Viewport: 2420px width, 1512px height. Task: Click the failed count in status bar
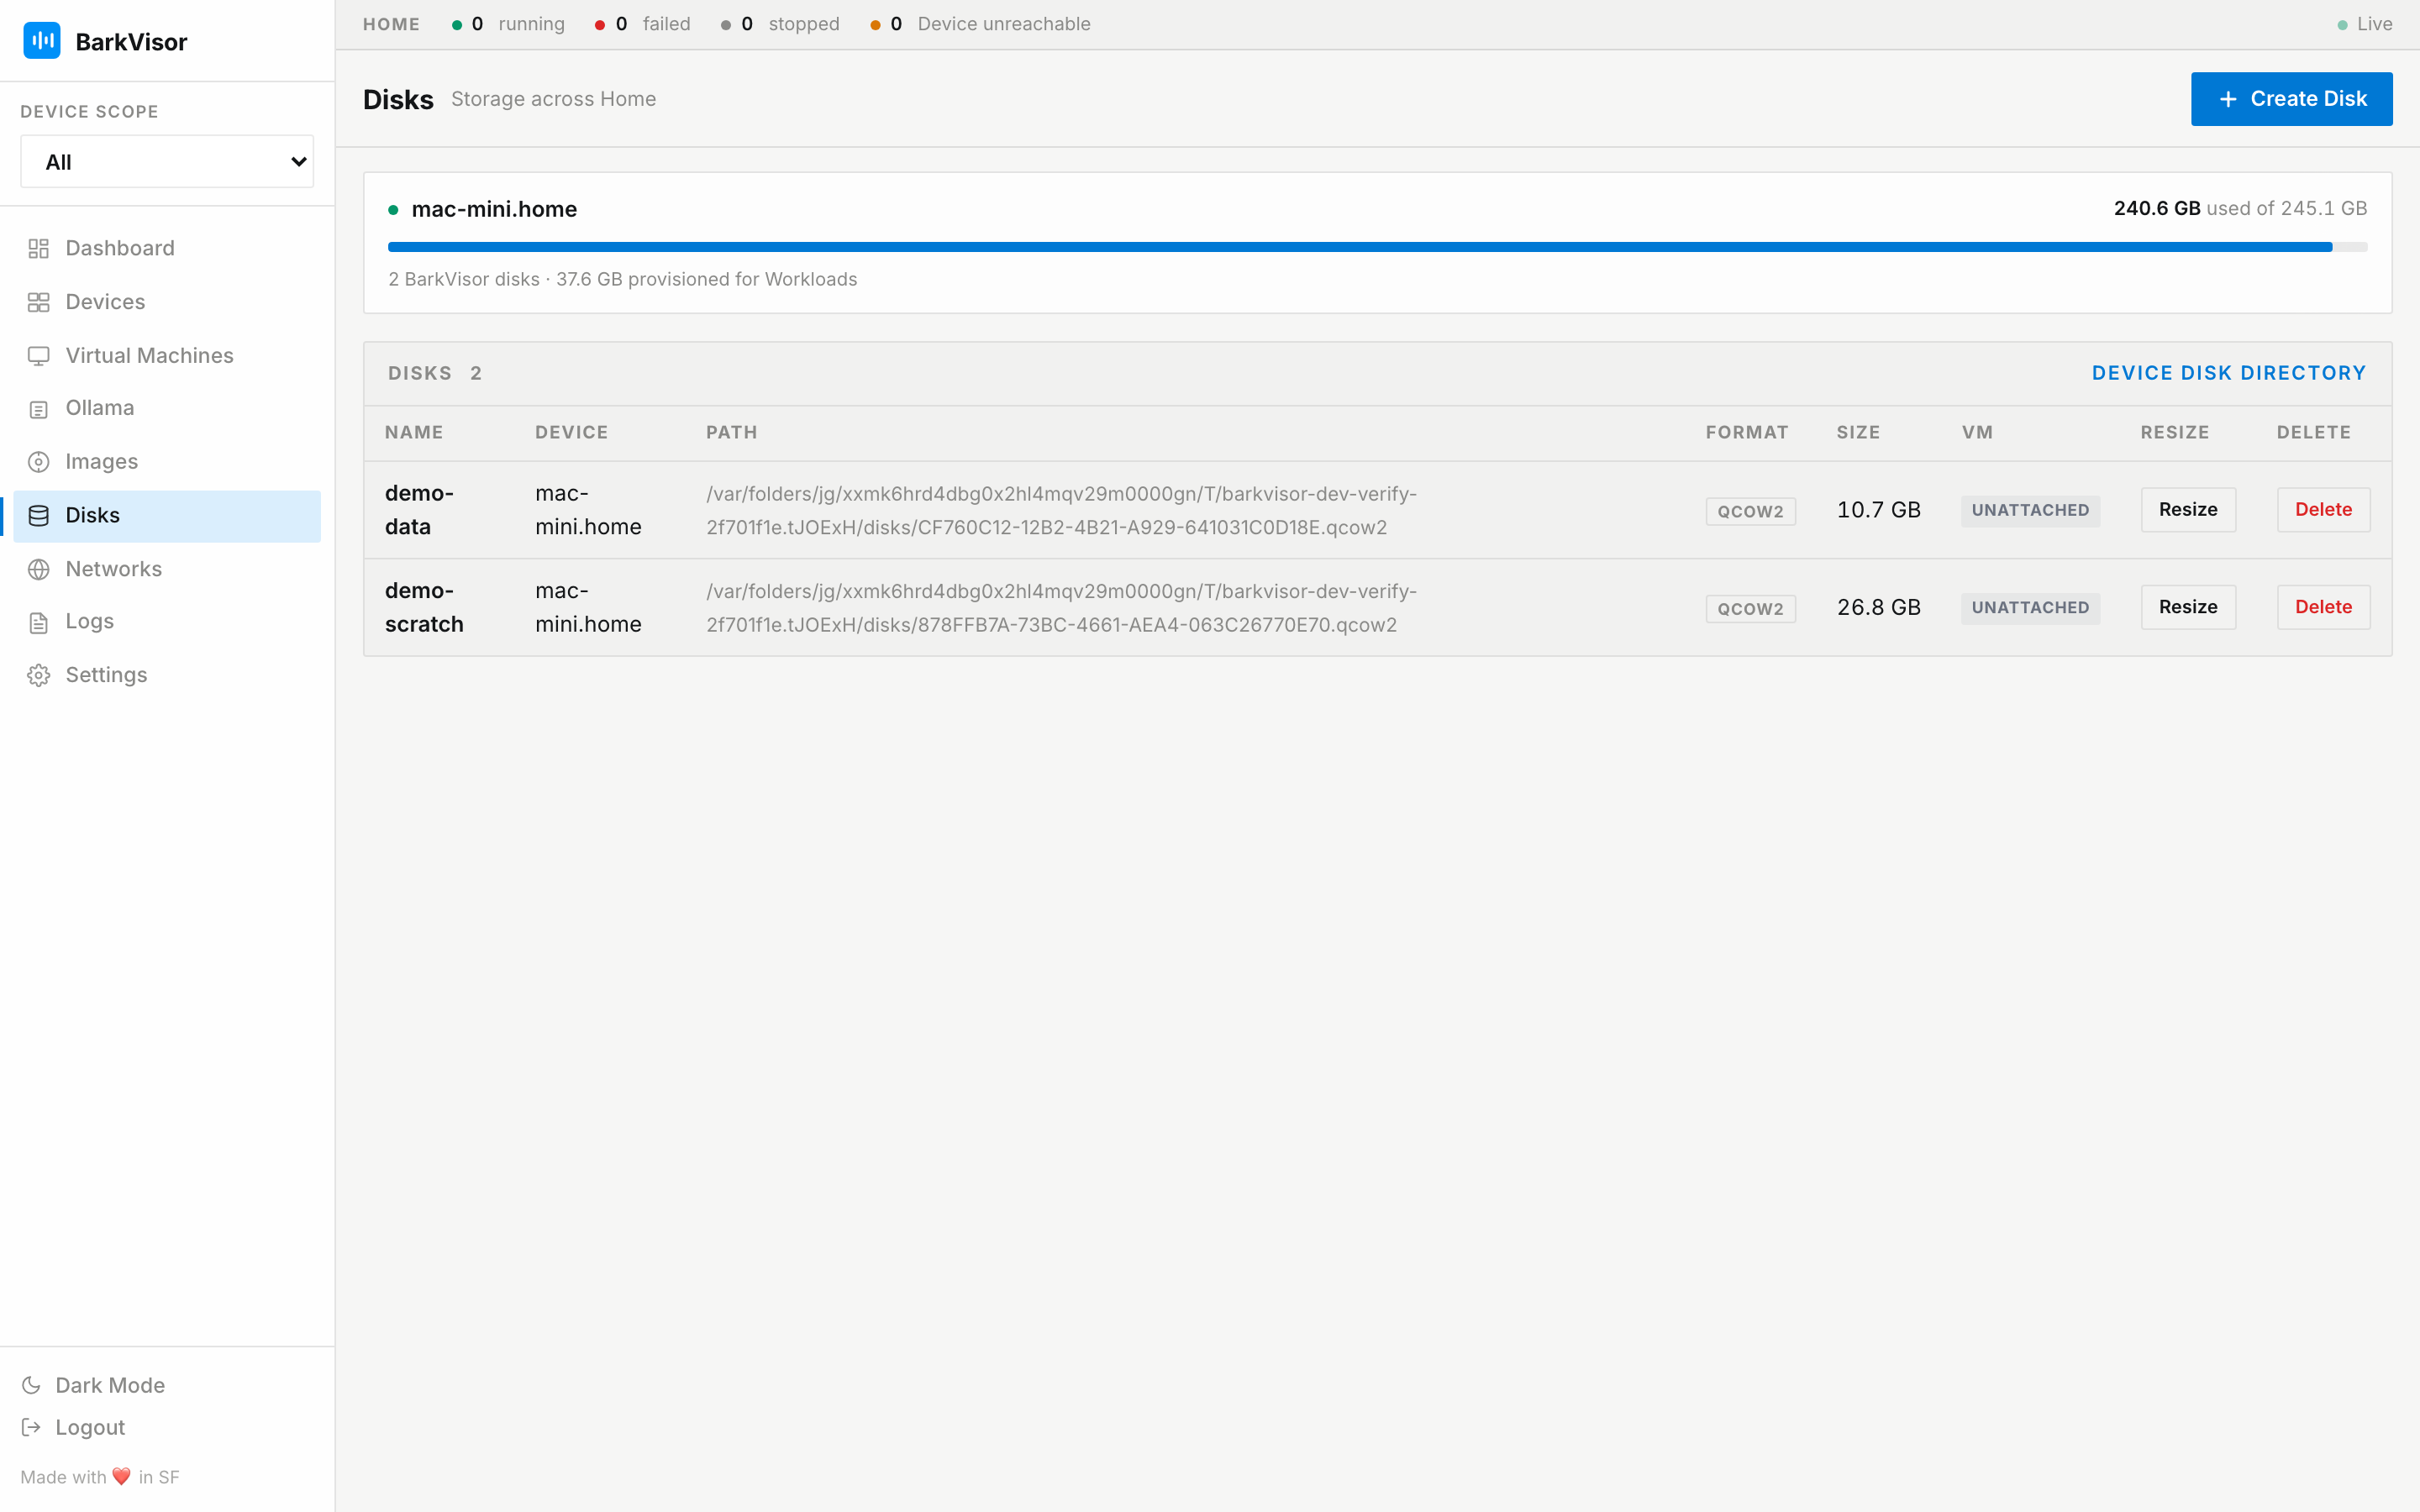(x=642, y=24)
